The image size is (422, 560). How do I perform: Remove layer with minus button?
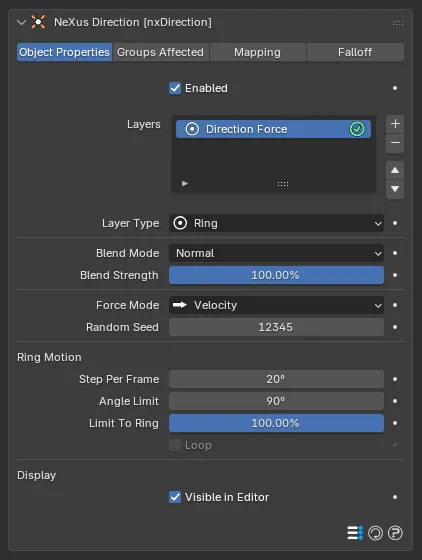click(395, 143)
